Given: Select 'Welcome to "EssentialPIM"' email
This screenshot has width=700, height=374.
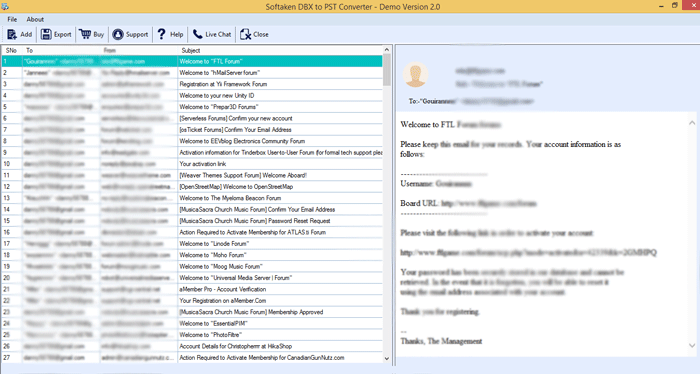Looking at the screenshot, I should (192, 324).
